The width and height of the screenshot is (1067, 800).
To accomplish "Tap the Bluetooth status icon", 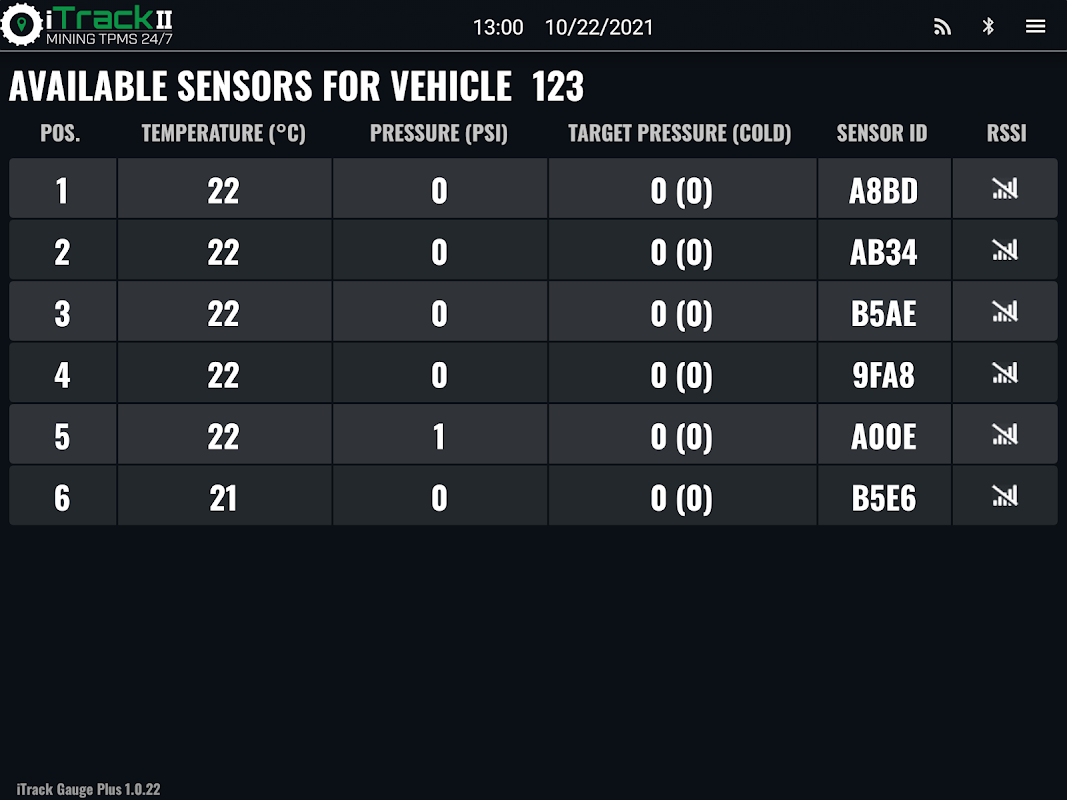I will [x=988, y=27].
